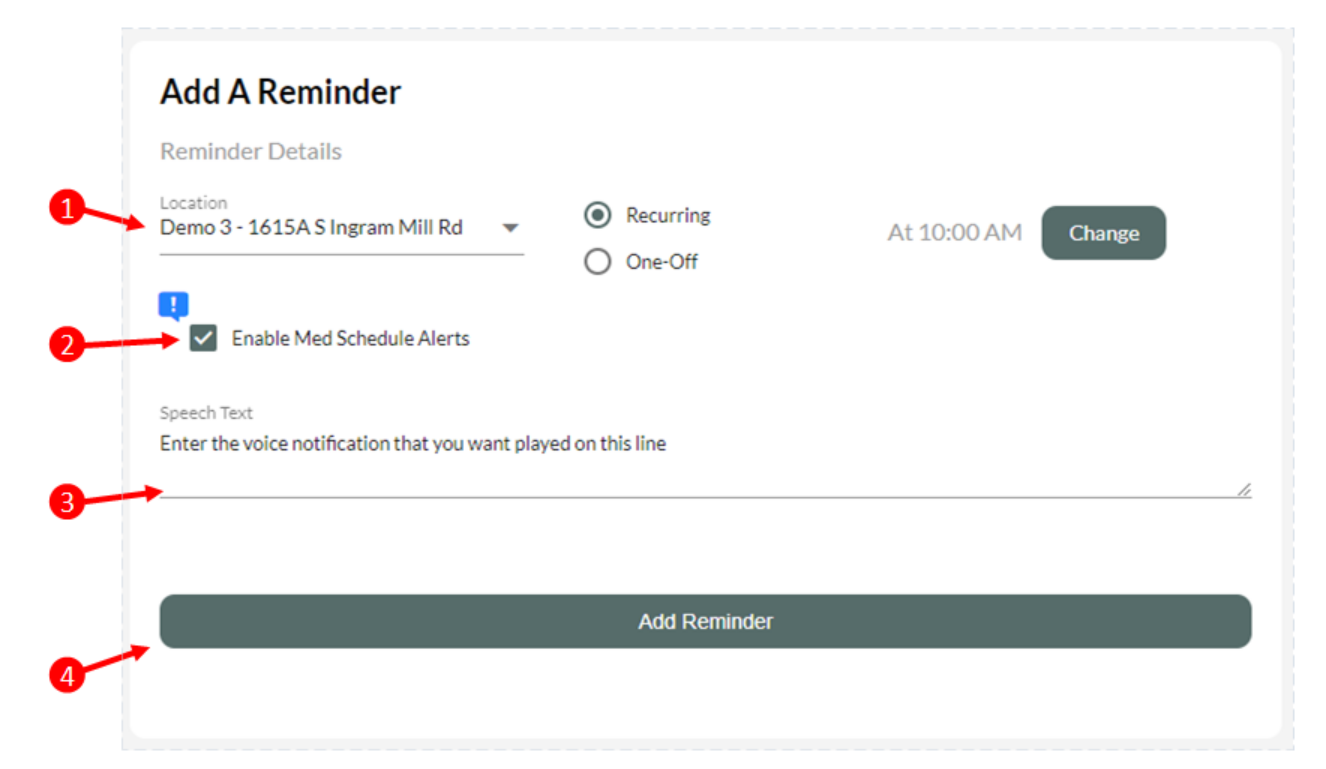This screenshot has width=1326, height=769.
Task: Grab the Speech Text resize handle
Action: [x=1243, y=490]
